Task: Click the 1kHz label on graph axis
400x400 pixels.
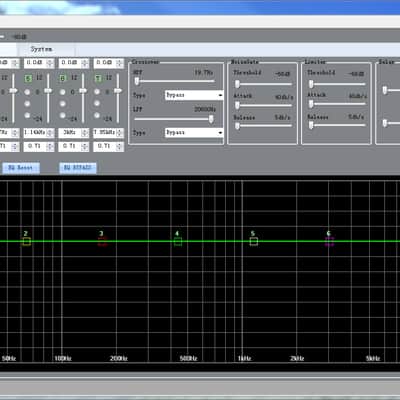Action: (x=244, y=358)
